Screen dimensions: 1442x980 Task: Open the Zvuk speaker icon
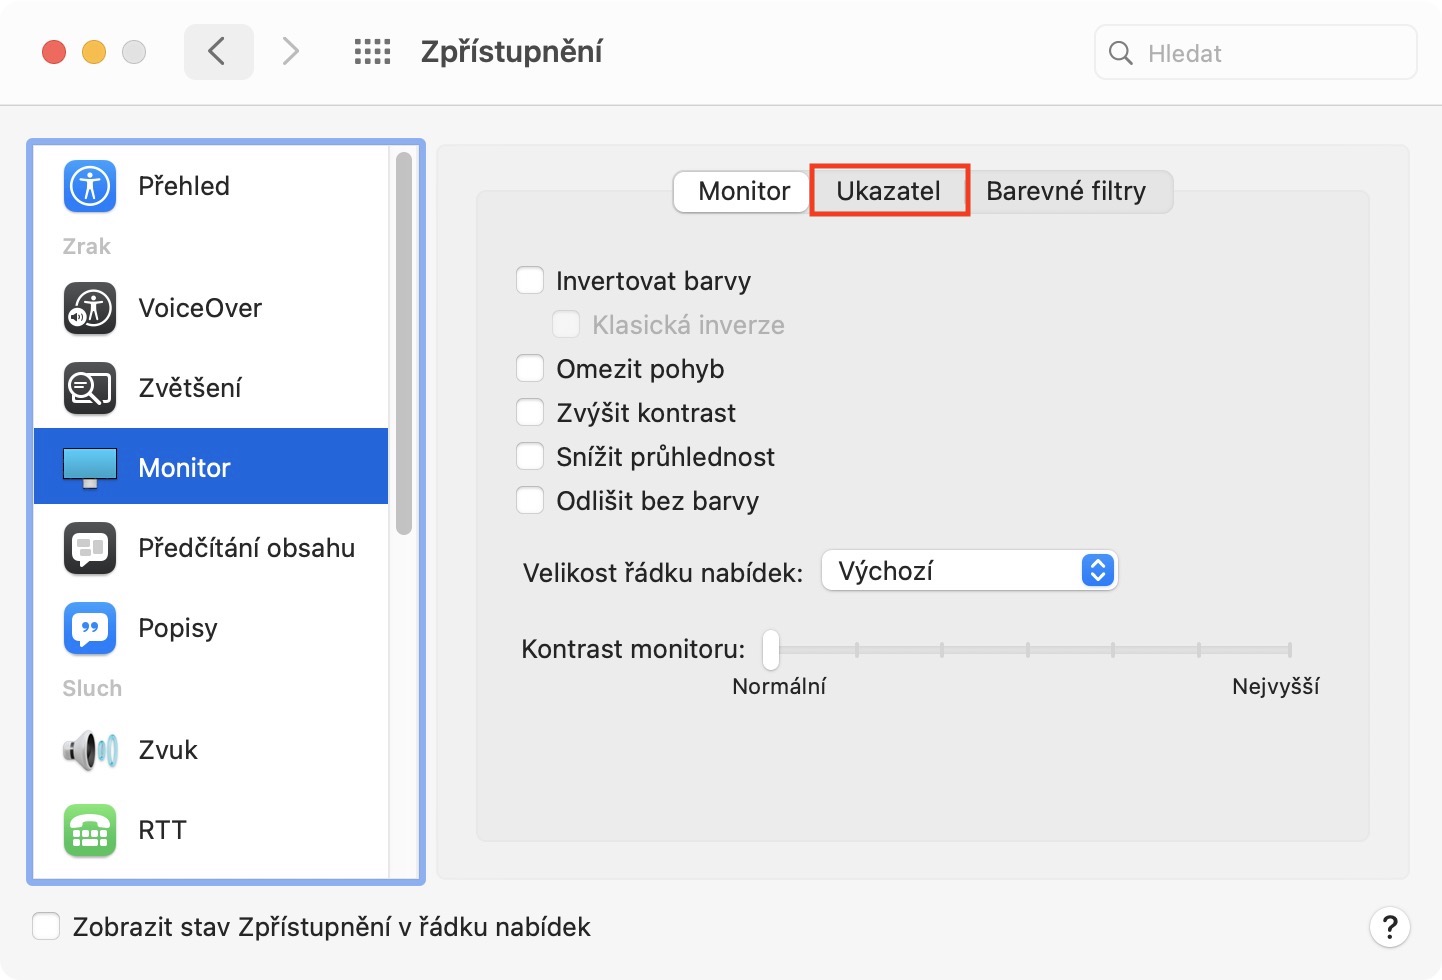pos(90,750)
